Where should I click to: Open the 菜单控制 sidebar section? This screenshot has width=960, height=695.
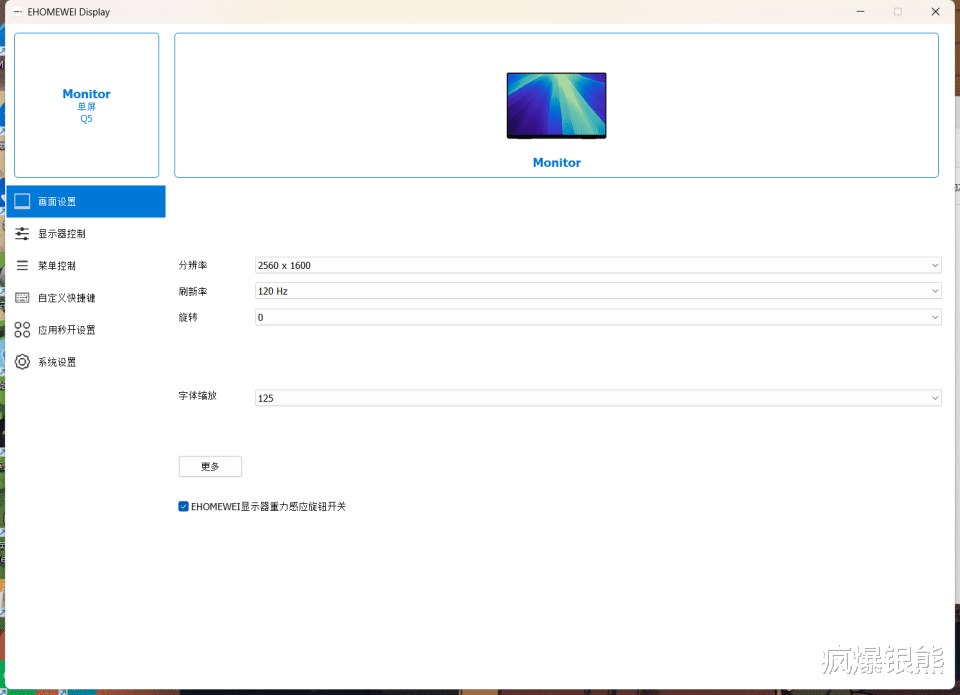86,266
